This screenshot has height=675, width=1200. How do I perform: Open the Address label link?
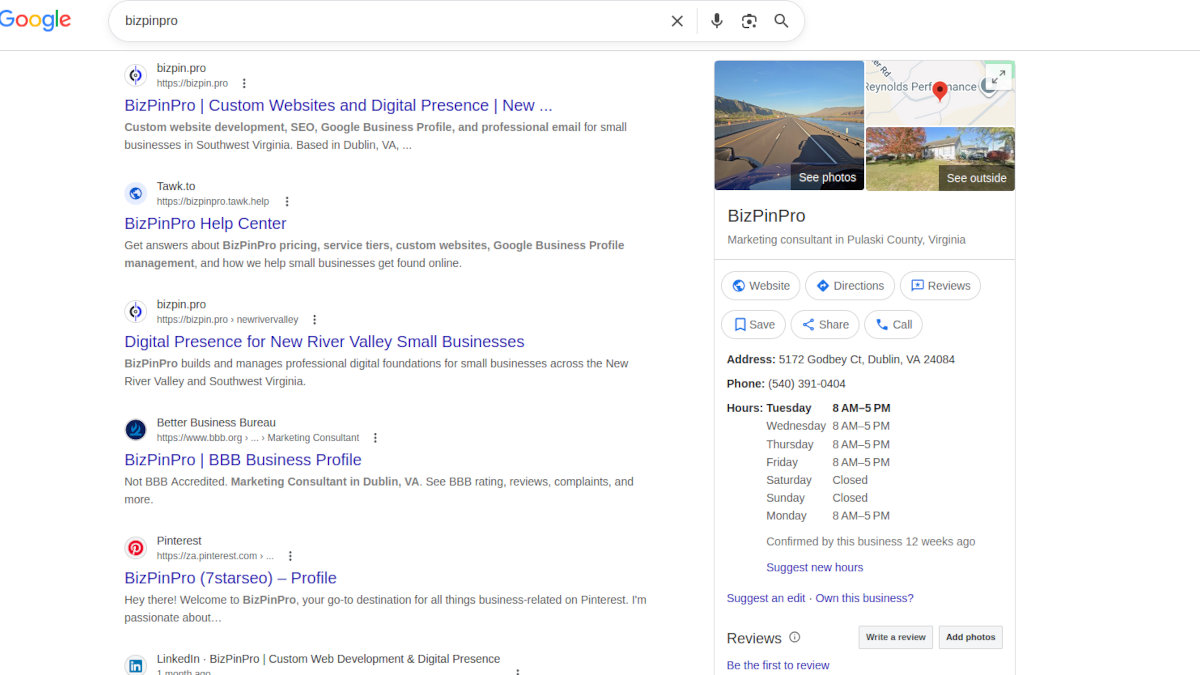[751, 359]
